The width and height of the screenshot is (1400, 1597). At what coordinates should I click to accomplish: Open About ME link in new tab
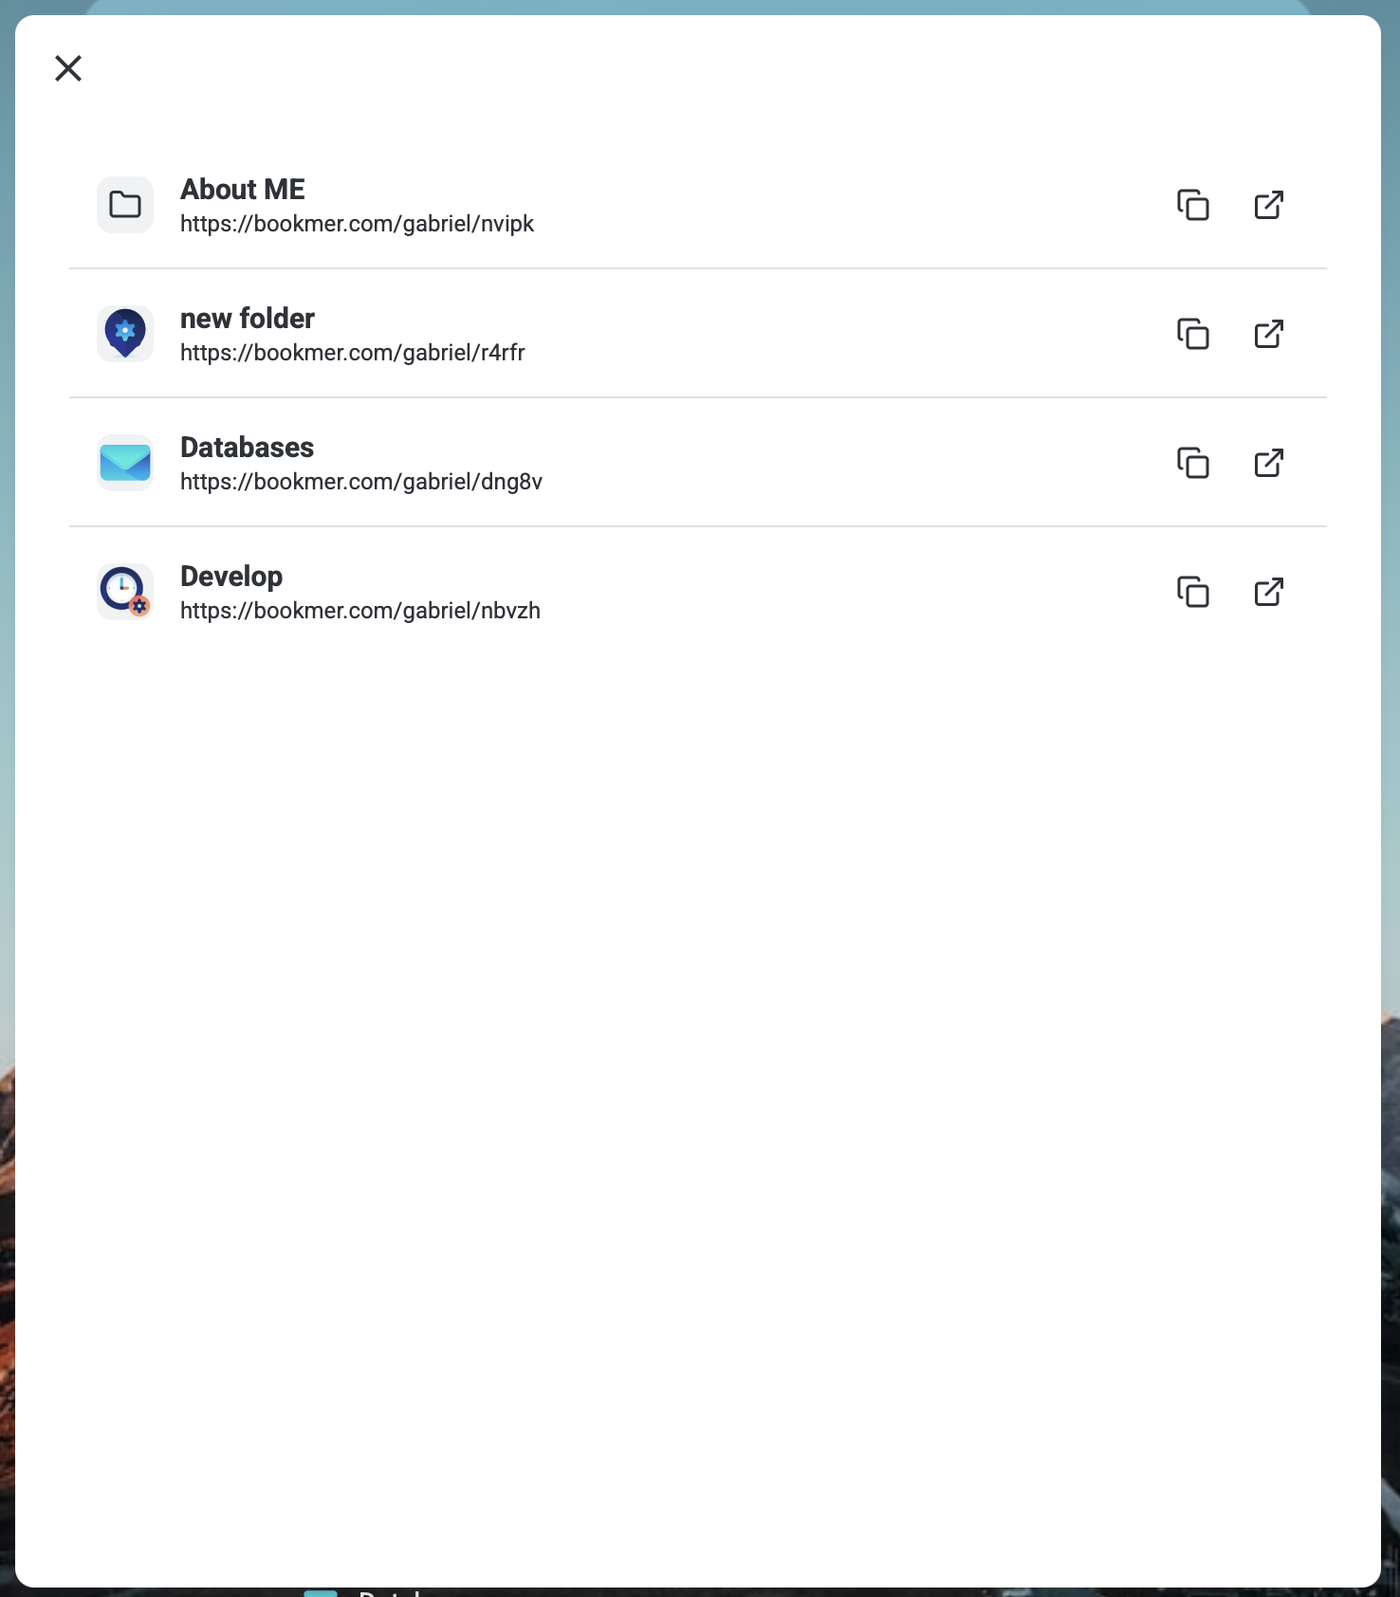pos(1269,205)
